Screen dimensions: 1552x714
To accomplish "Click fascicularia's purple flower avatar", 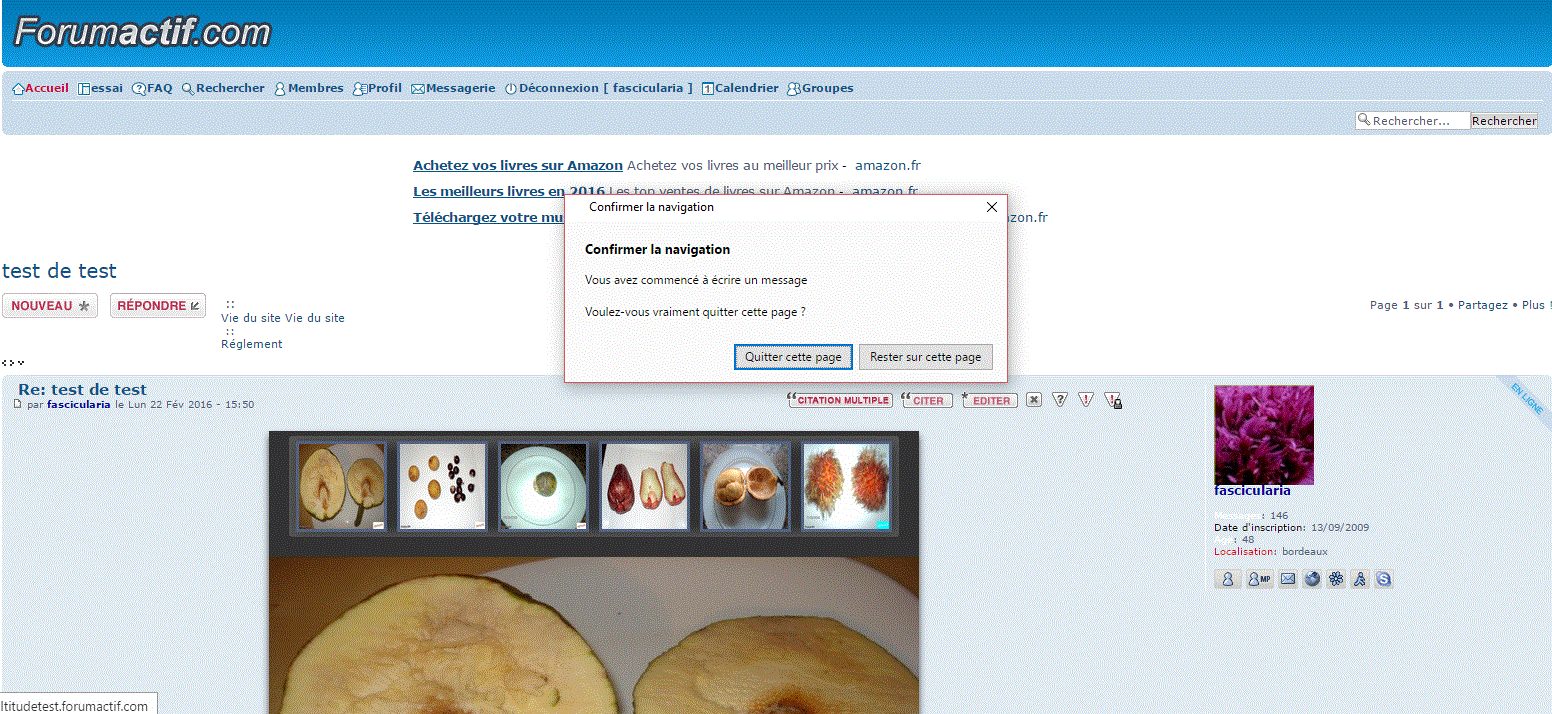I will coord(1264,435).
